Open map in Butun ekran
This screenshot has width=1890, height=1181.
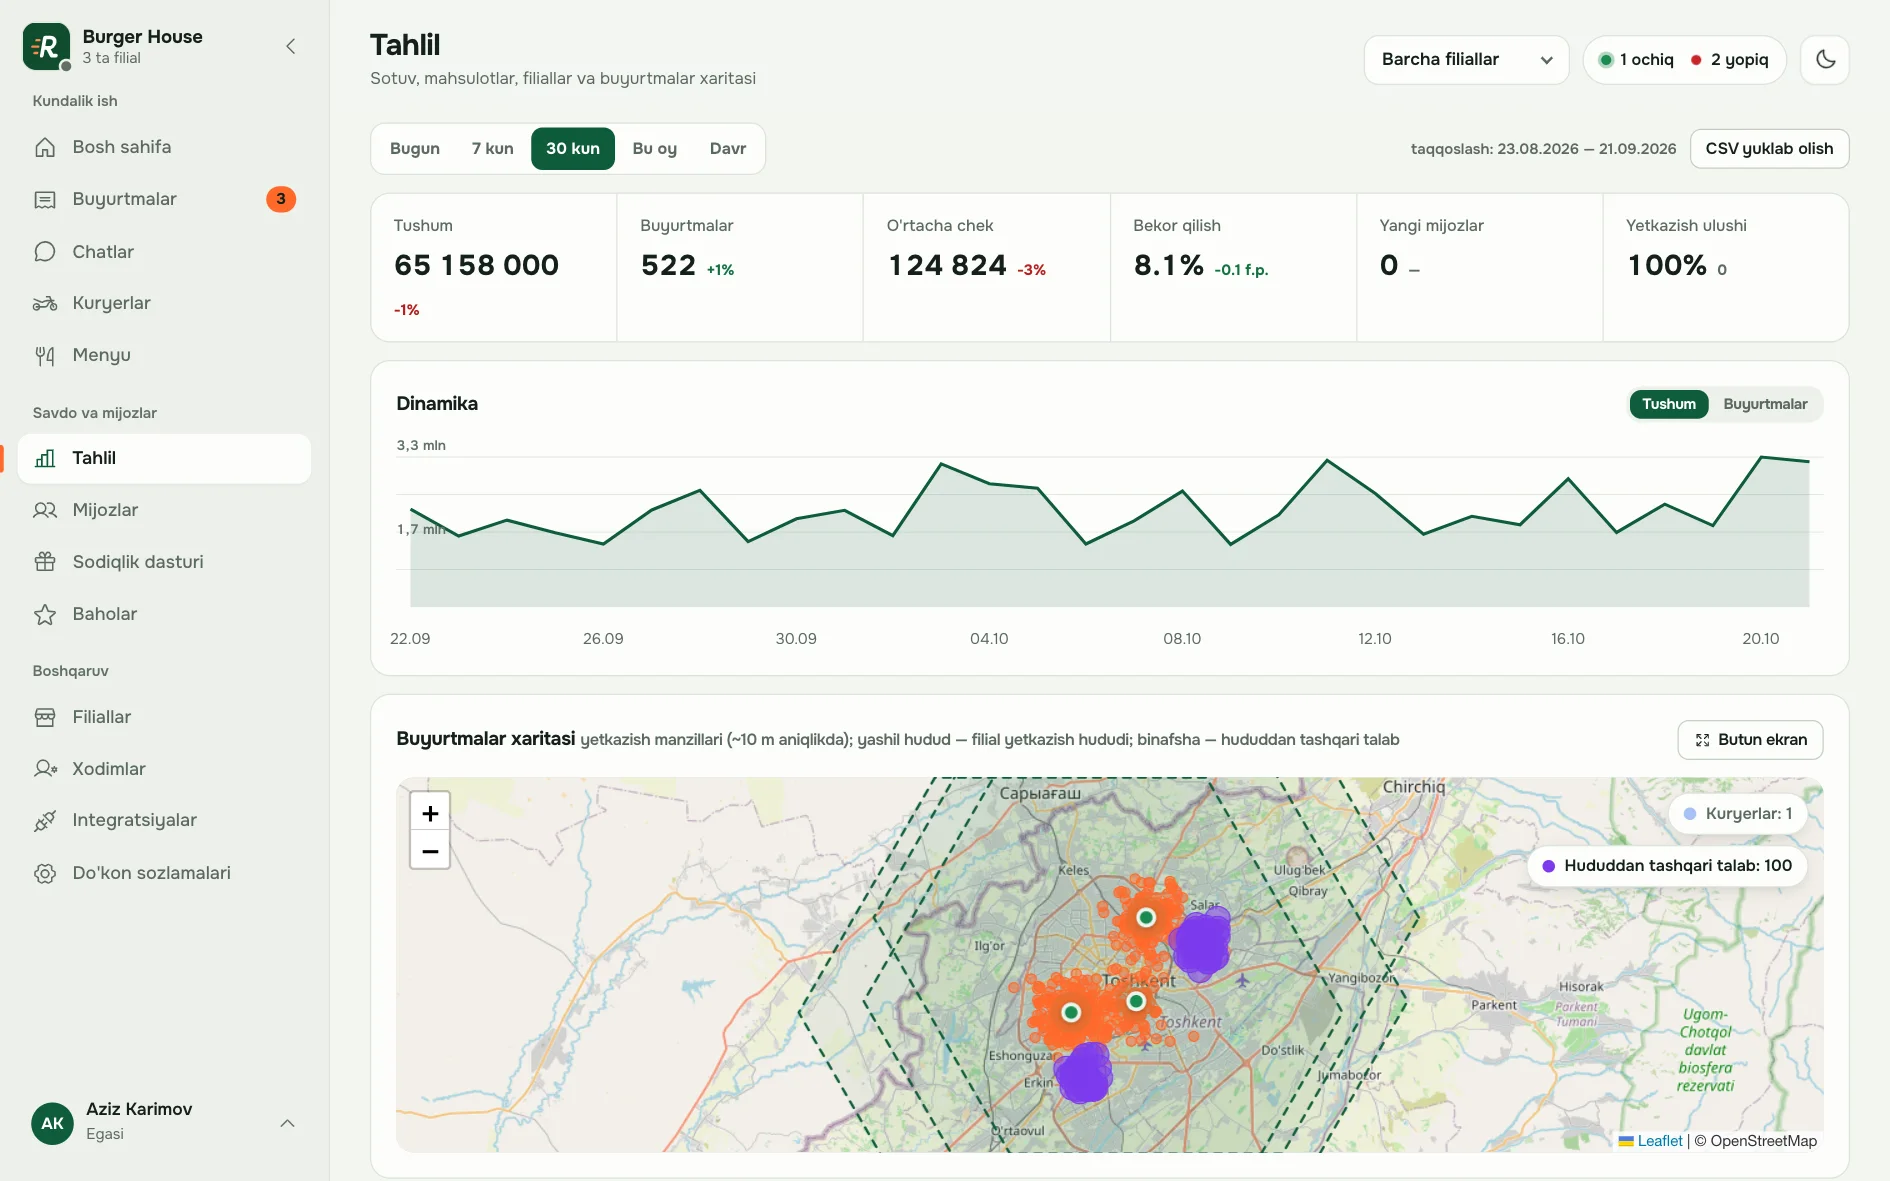pos(1750,740)
